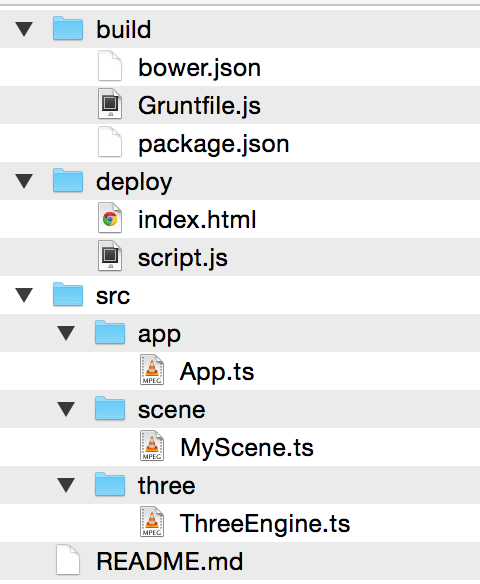Click the build folder icon
The image size is (480, 584).
[68, 28]
